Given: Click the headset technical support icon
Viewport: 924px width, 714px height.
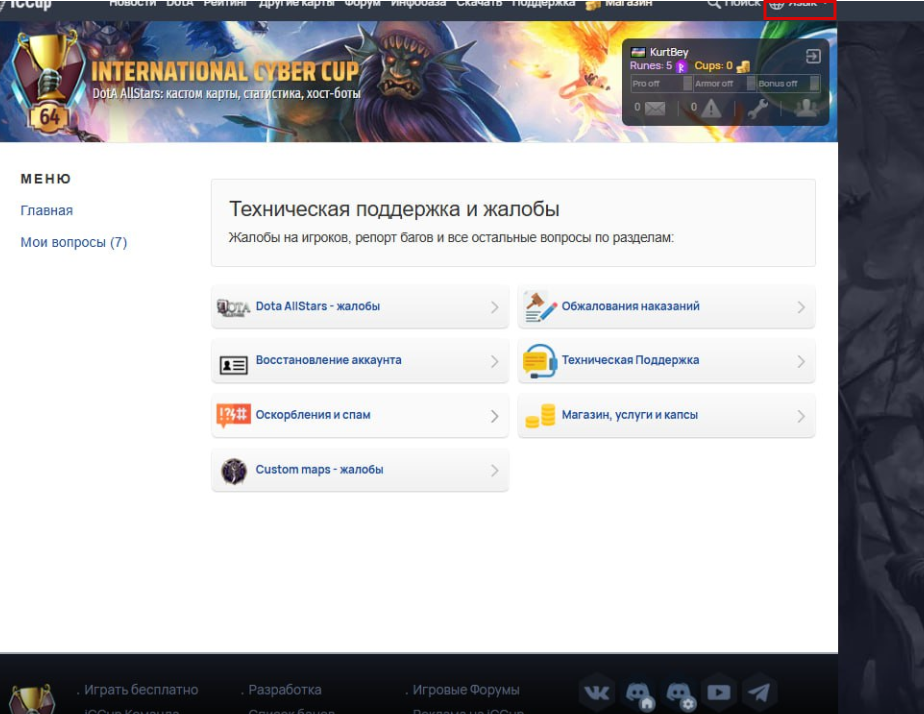Looking at the screenshot, I should [x=539, y=361].
